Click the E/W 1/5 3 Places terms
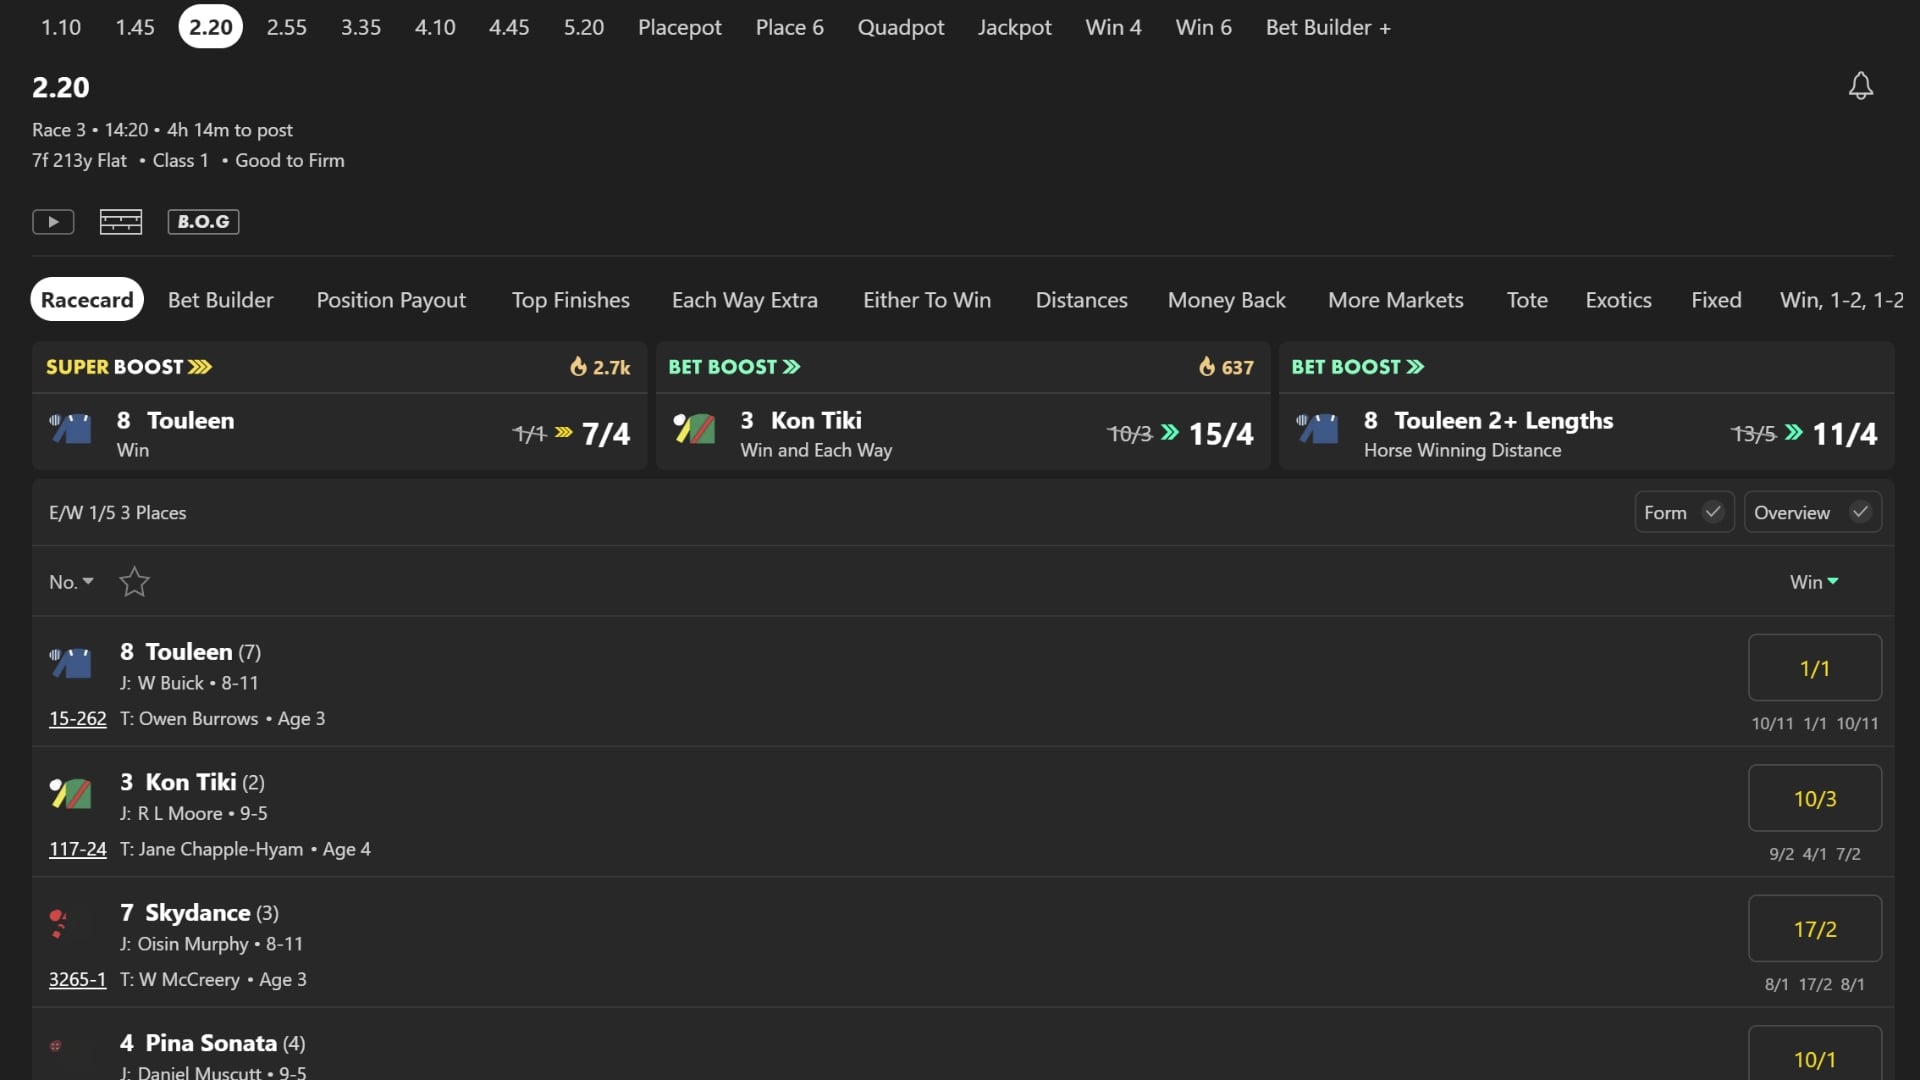This screenshot has height=1080, width=1920. pos(118,512)
